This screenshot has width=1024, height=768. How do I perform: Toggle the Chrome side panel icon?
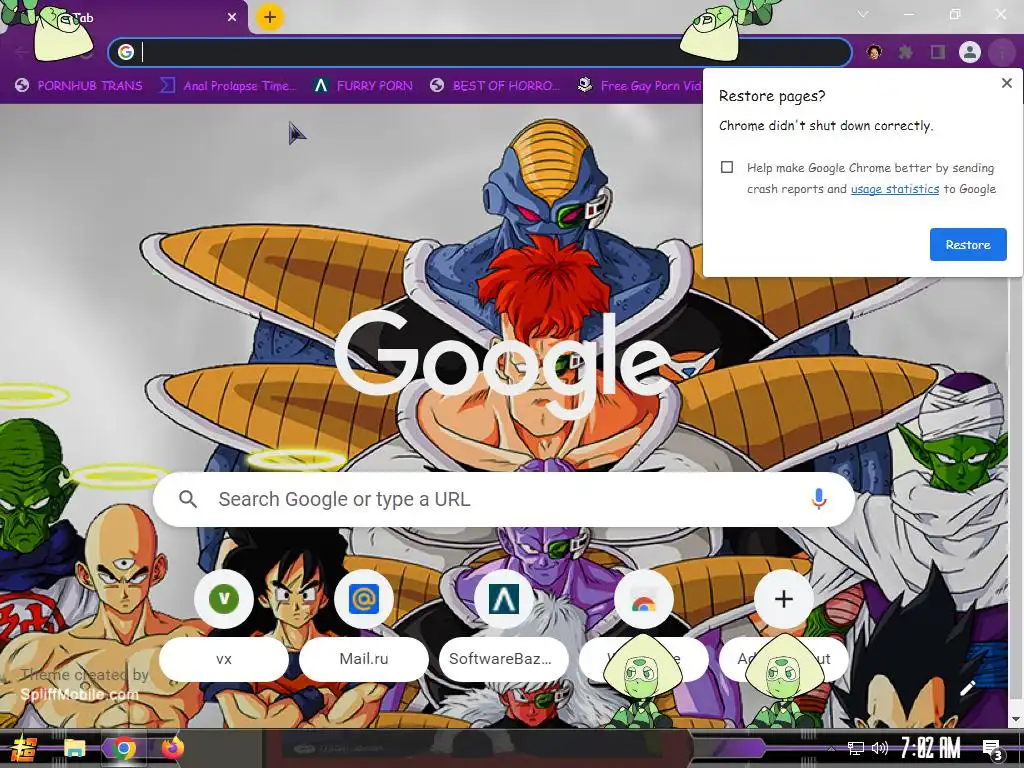pyautogui.click(x=938, y=52)
